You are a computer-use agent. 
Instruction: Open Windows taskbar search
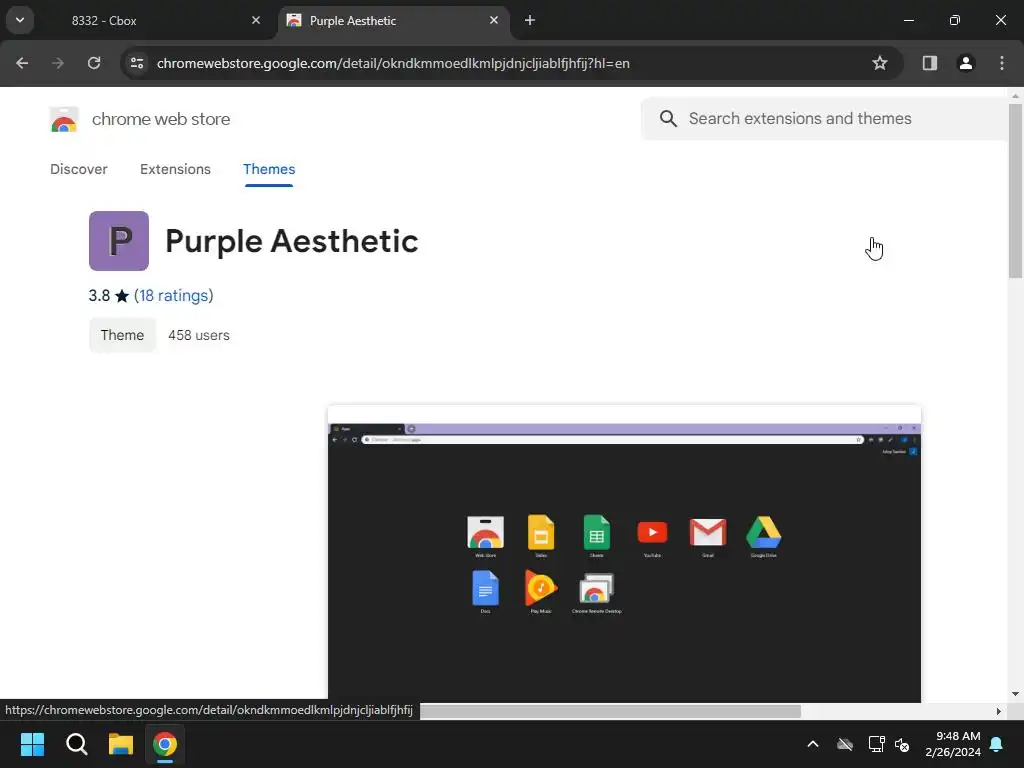pos(76,744)
